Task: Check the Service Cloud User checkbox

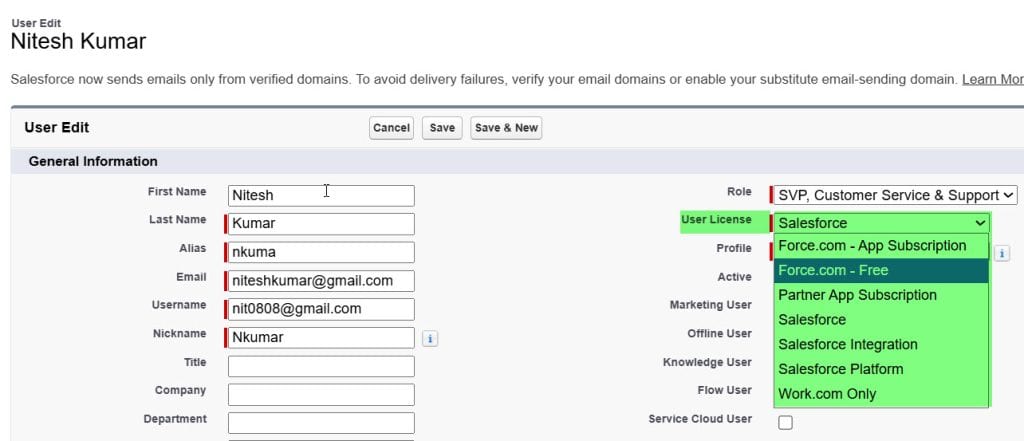Action: click(785, 423)
